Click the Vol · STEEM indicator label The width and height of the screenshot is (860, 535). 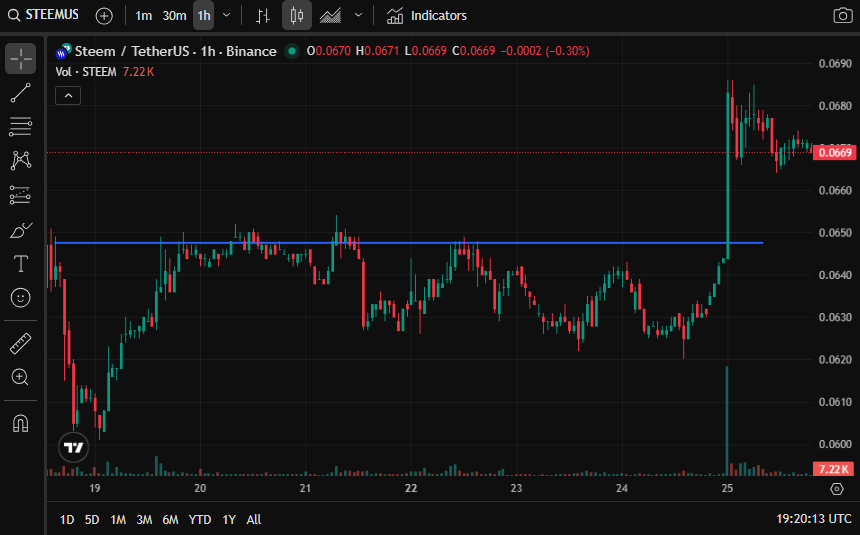tap(86, 72)
